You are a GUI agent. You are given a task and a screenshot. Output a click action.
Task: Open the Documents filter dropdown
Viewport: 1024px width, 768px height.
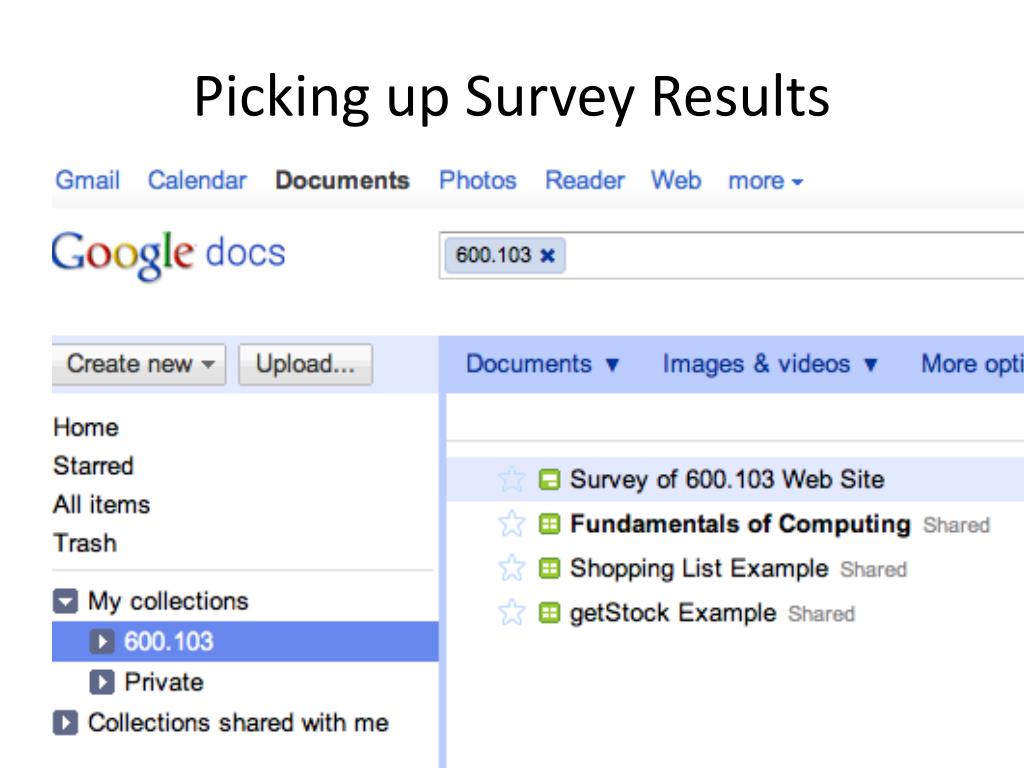(543, 364)
